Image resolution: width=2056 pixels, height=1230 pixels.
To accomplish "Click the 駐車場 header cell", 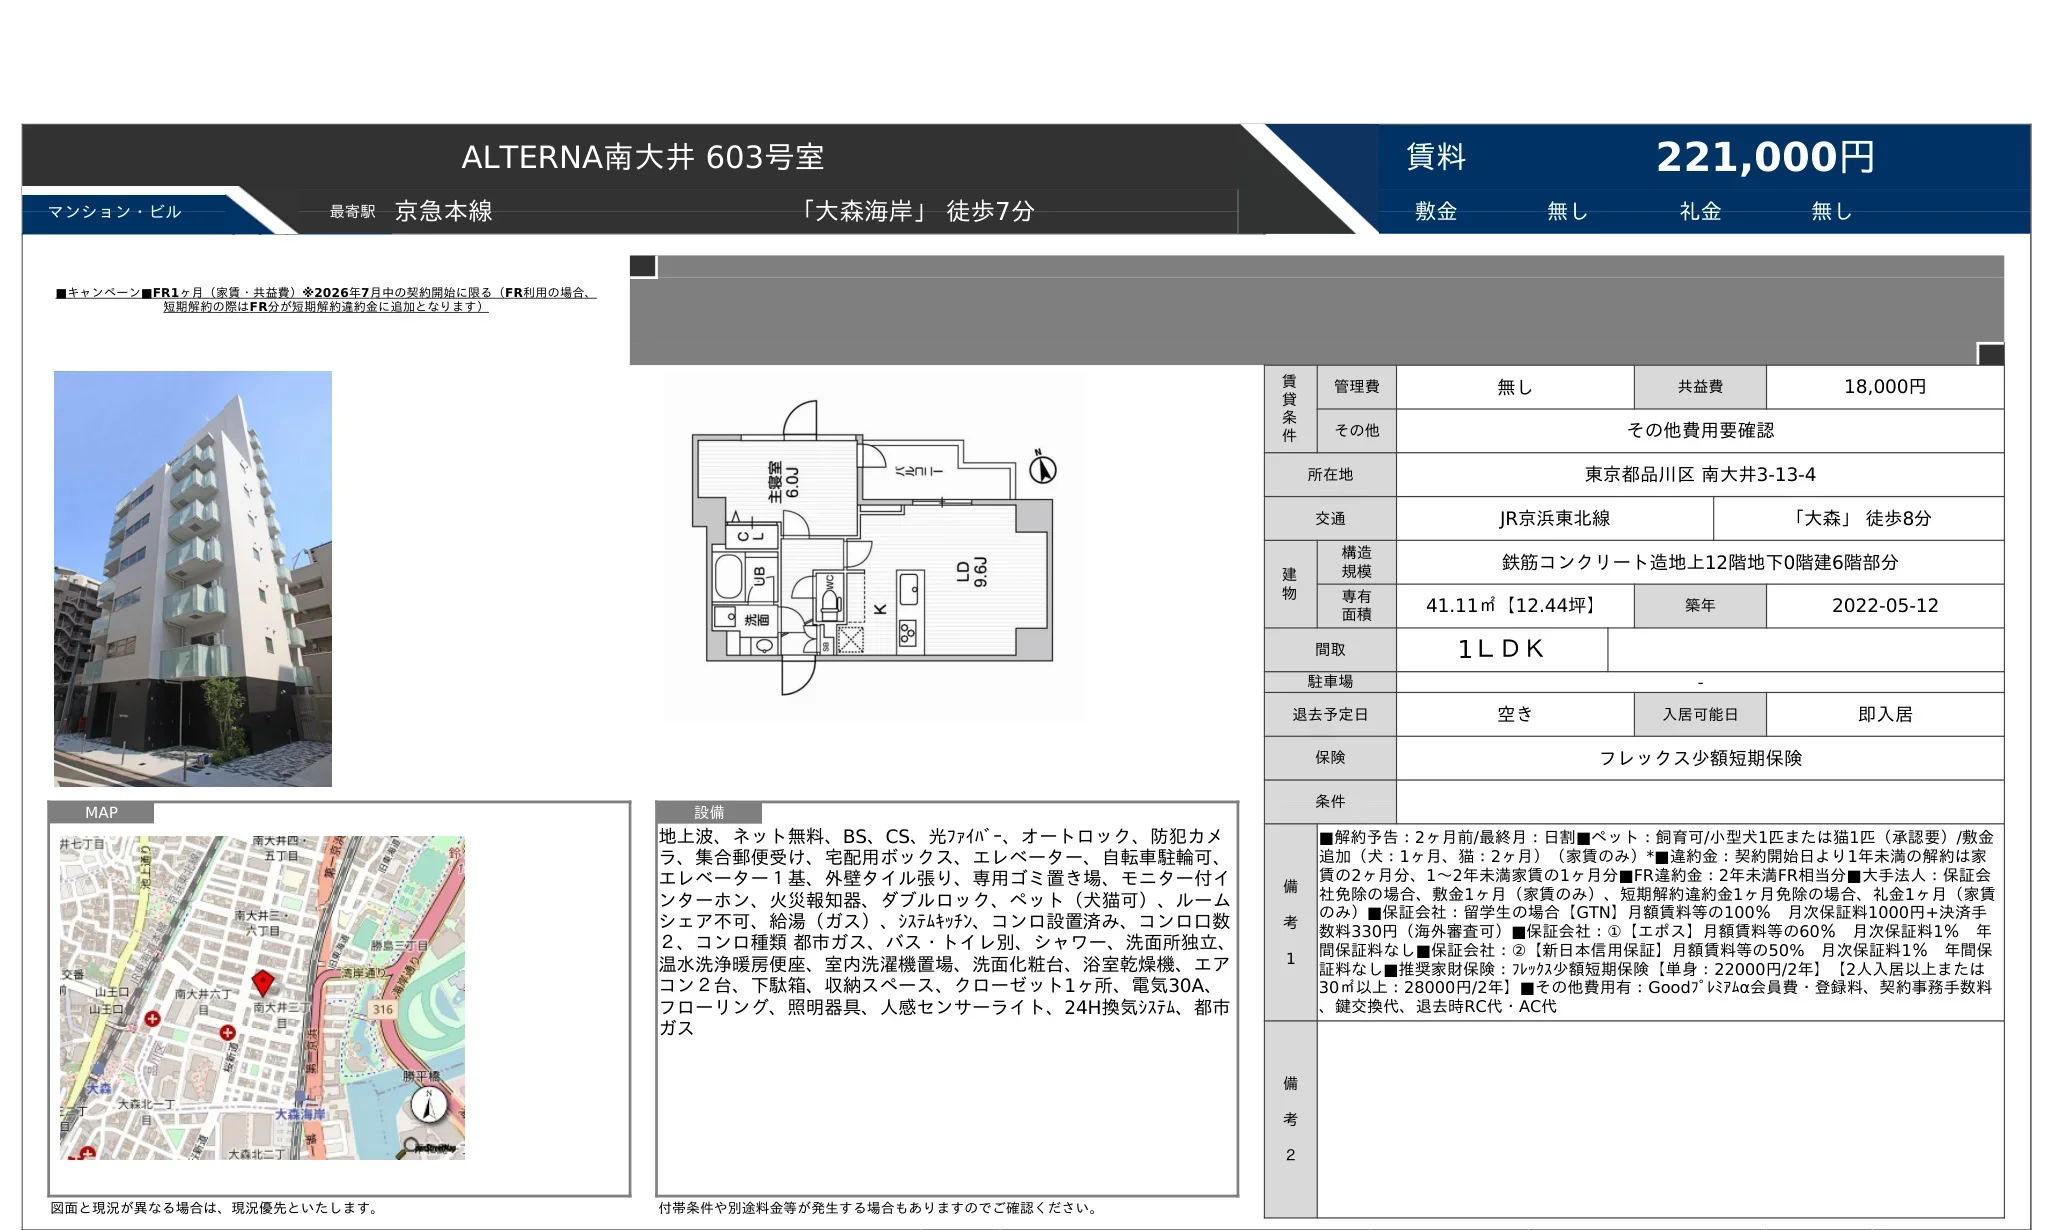I will click(1330, 682).
